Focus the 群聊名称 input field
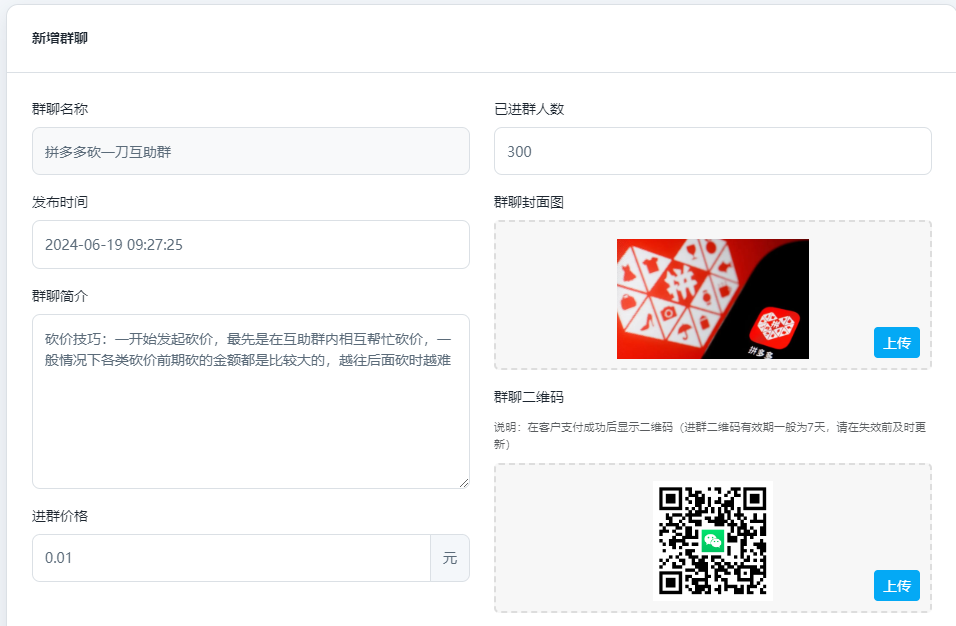 (250, 151)
